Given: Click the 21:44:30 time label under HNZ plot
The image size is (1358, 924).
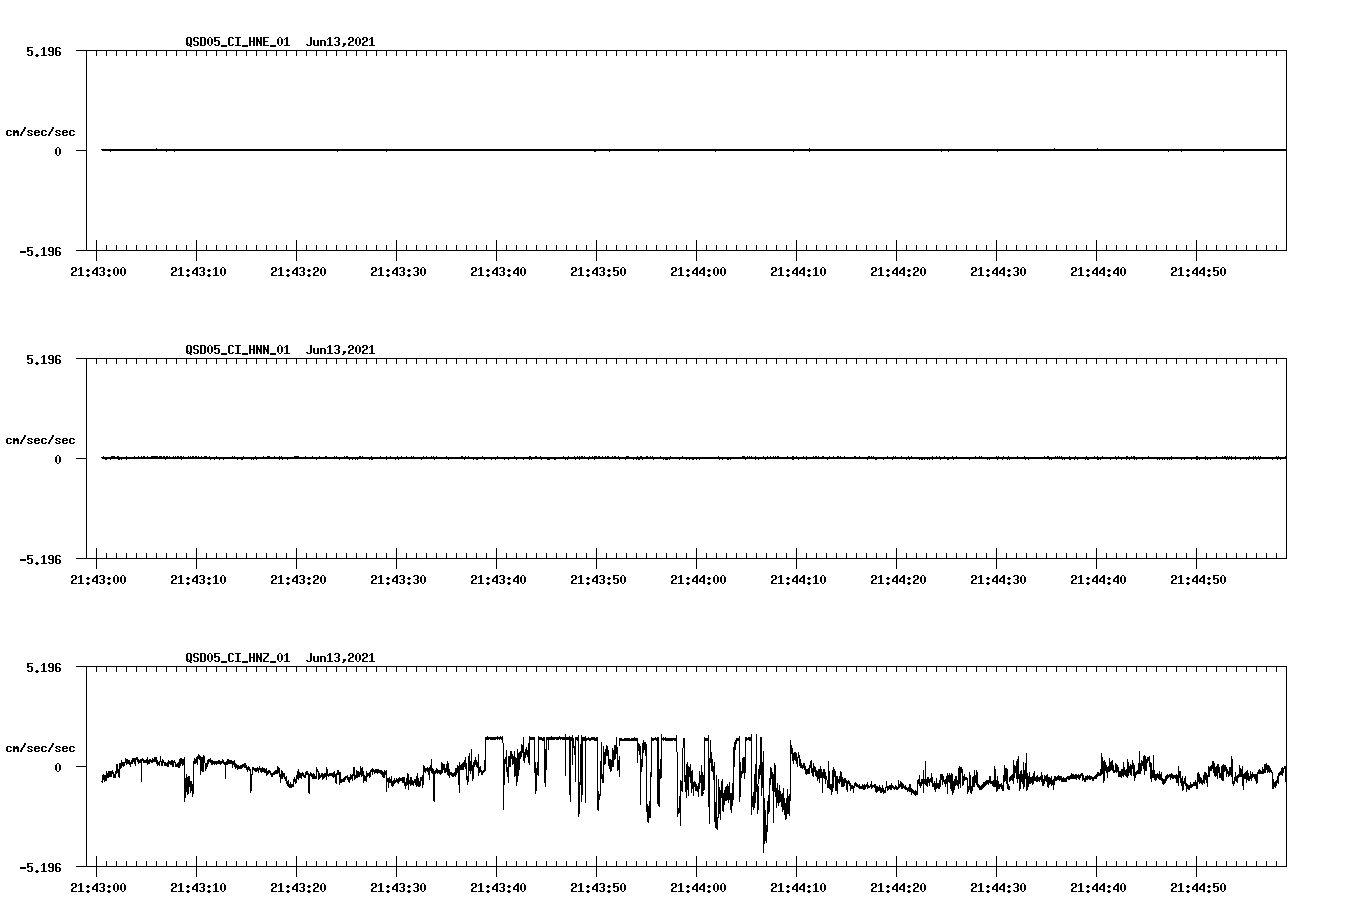Looking at the screenshot, I should coord(998,888).
